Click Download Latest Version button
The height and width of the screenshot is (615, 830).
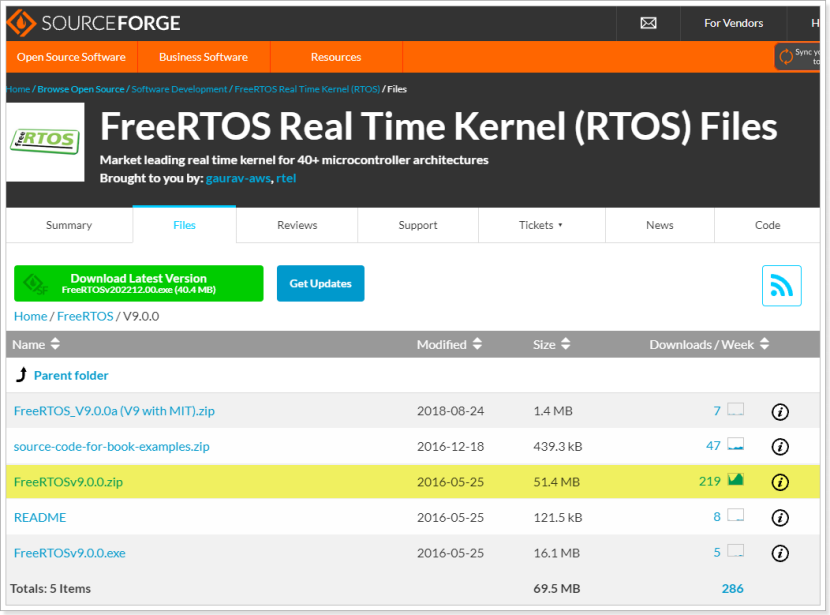(x=139, y=283)
